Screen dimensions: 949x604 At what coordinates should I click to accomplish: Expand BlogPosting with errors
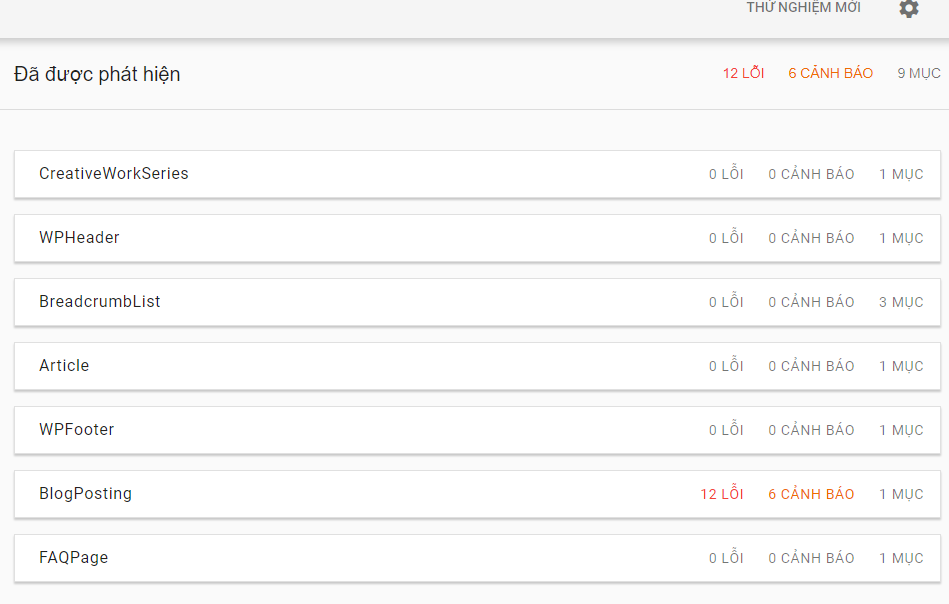point(477,494)
